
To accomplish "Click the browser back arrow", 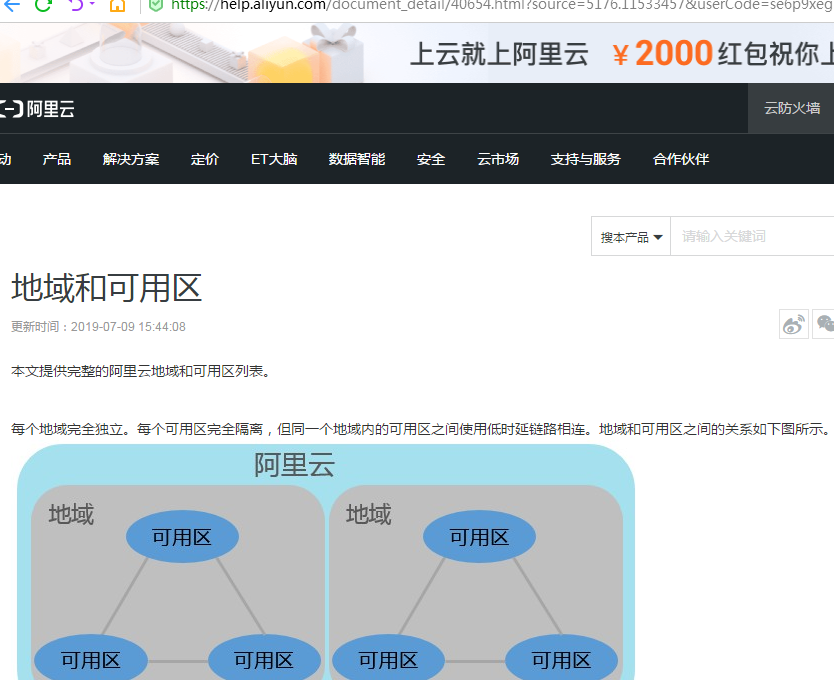I will pyautogui.click(x=11, y=5).
